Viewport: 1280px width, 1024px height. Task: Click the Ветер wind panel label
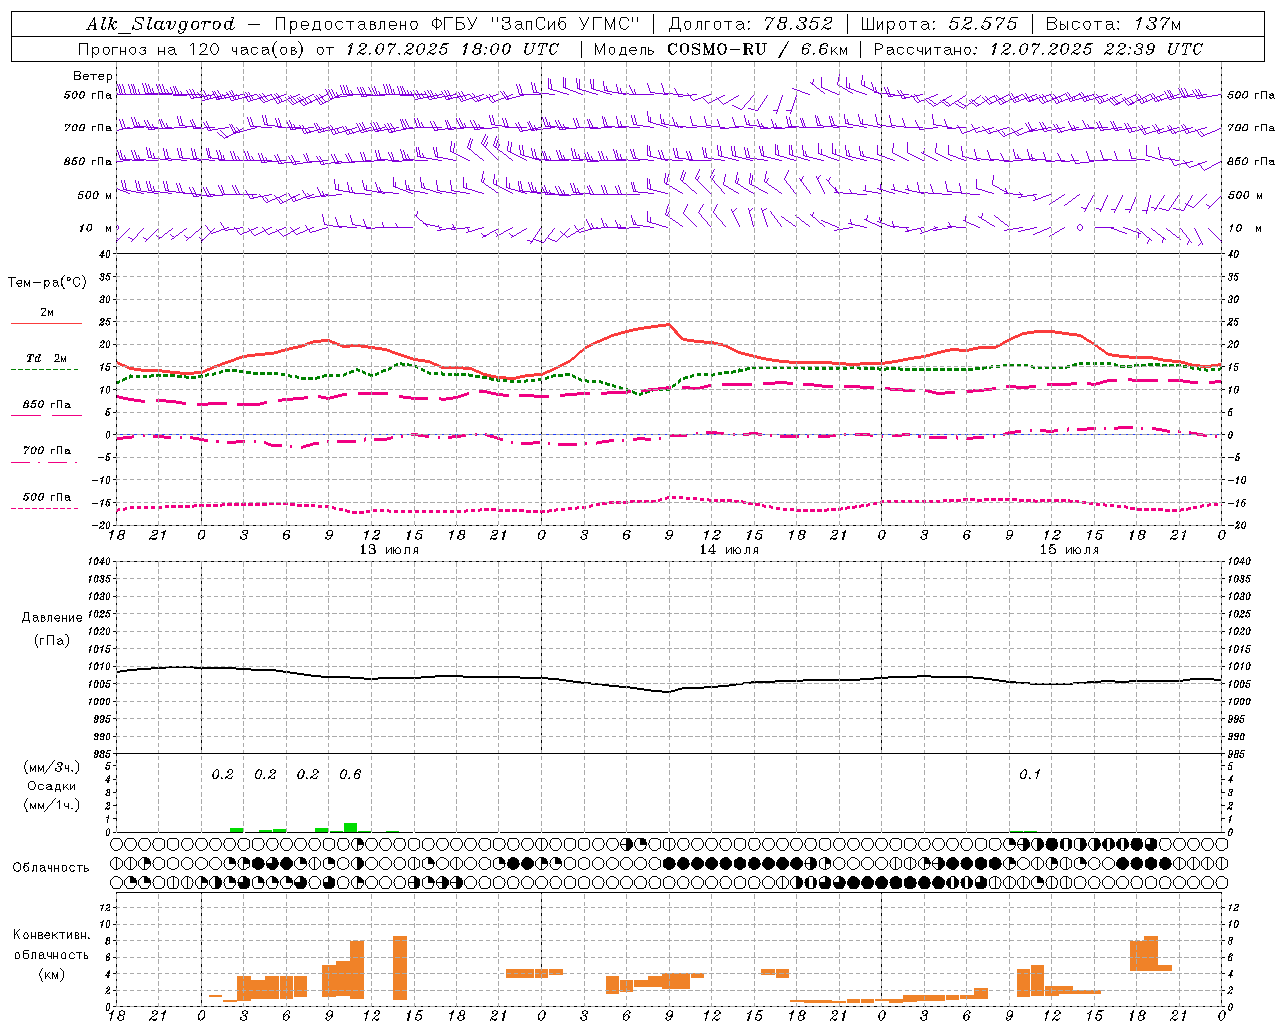point(92,76)
